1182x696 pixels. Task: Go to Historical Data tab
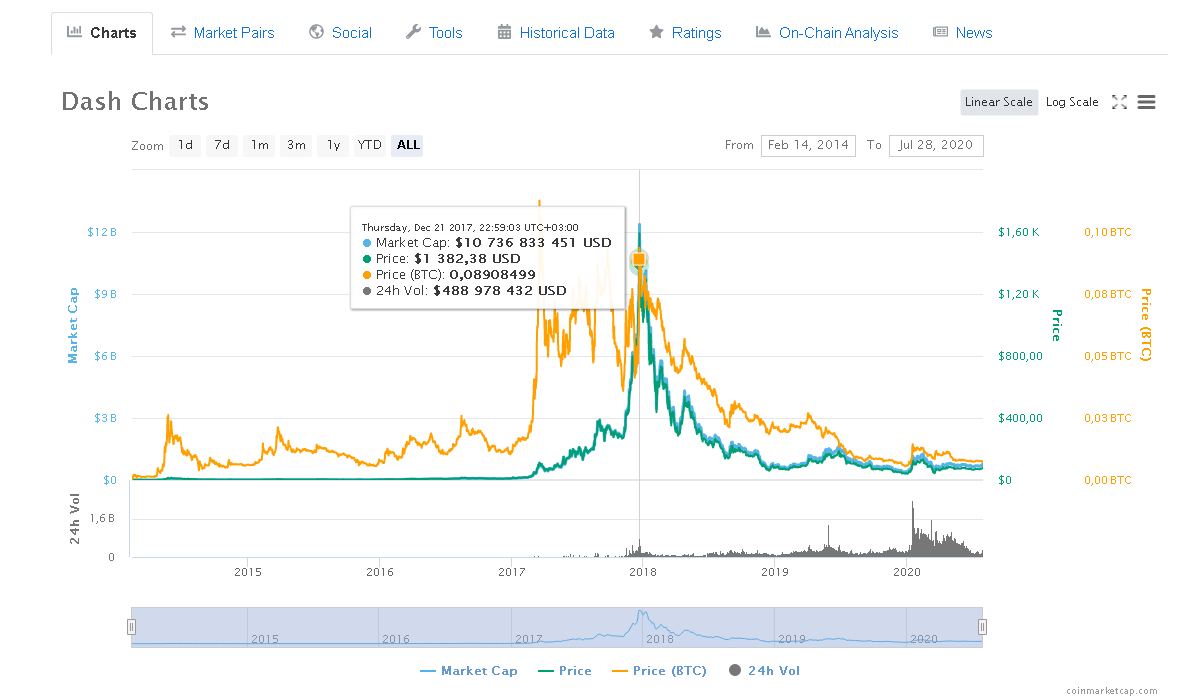point(556,33)
